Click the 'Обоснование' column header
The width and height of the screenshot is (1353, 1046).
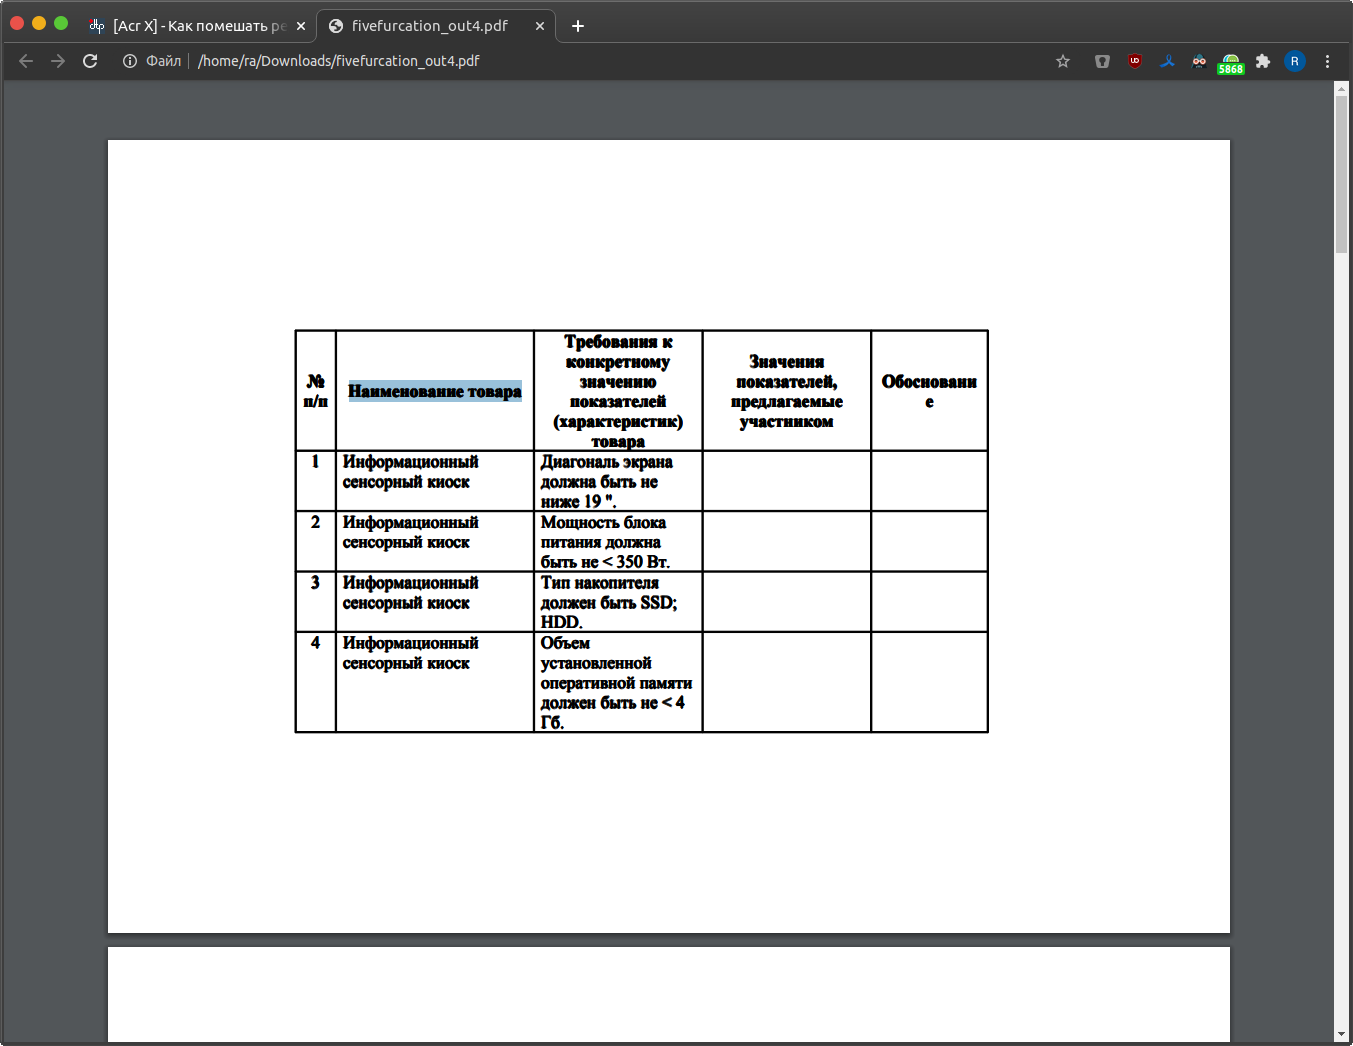(x=929, y=391)
